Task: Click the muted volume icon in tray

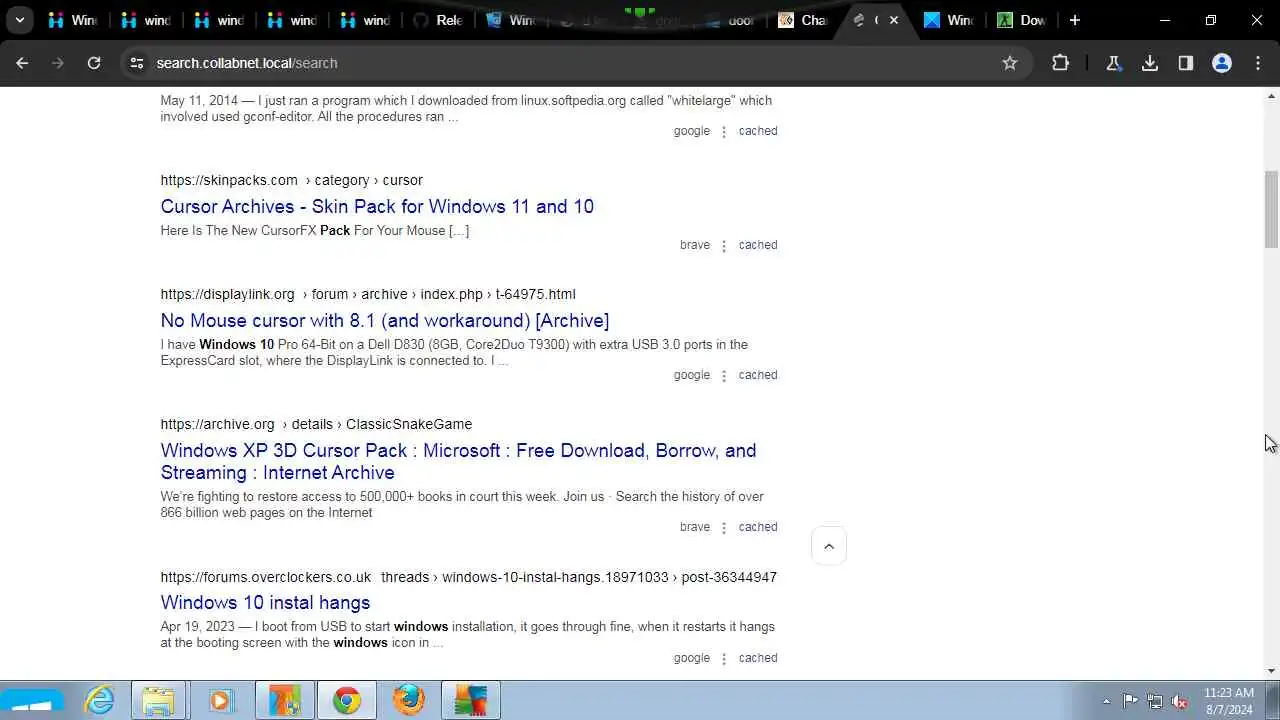Action: tap(1180, 701)
